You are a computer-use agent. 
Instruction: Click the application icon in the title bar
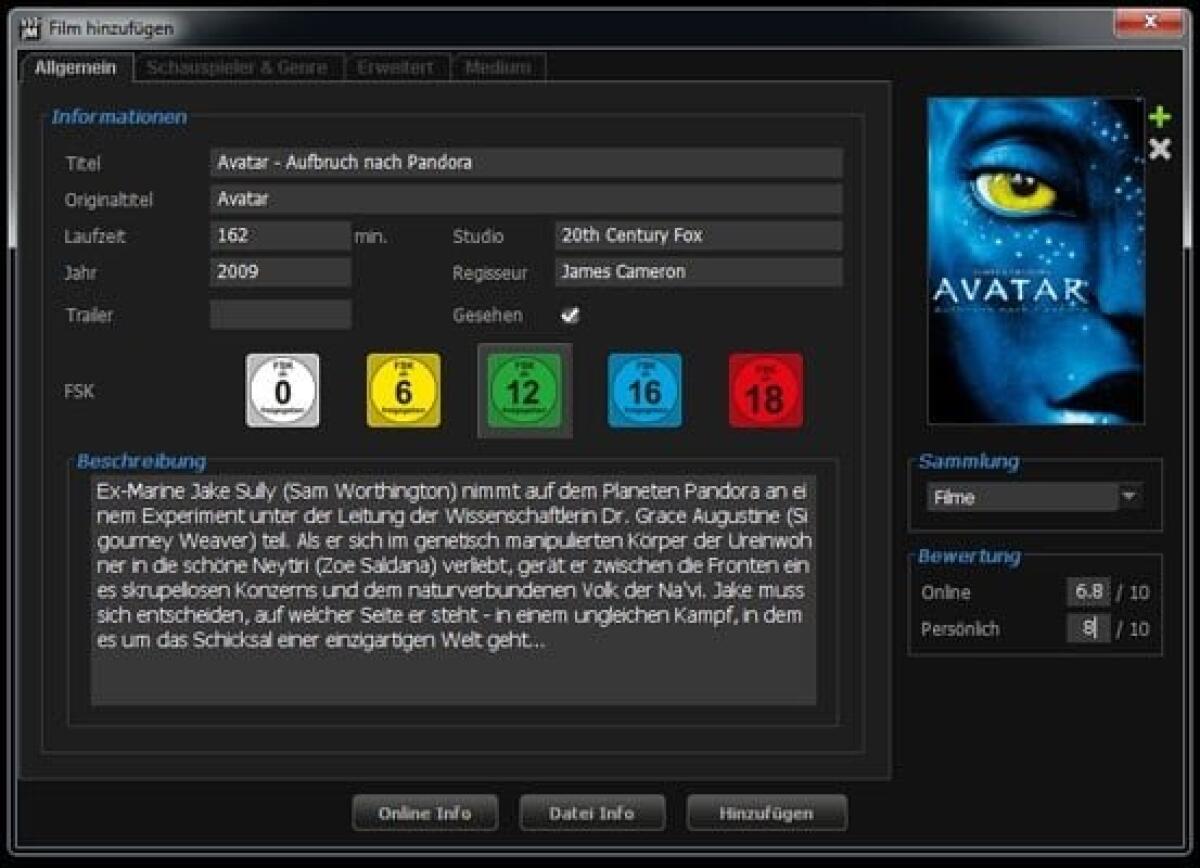28,27
